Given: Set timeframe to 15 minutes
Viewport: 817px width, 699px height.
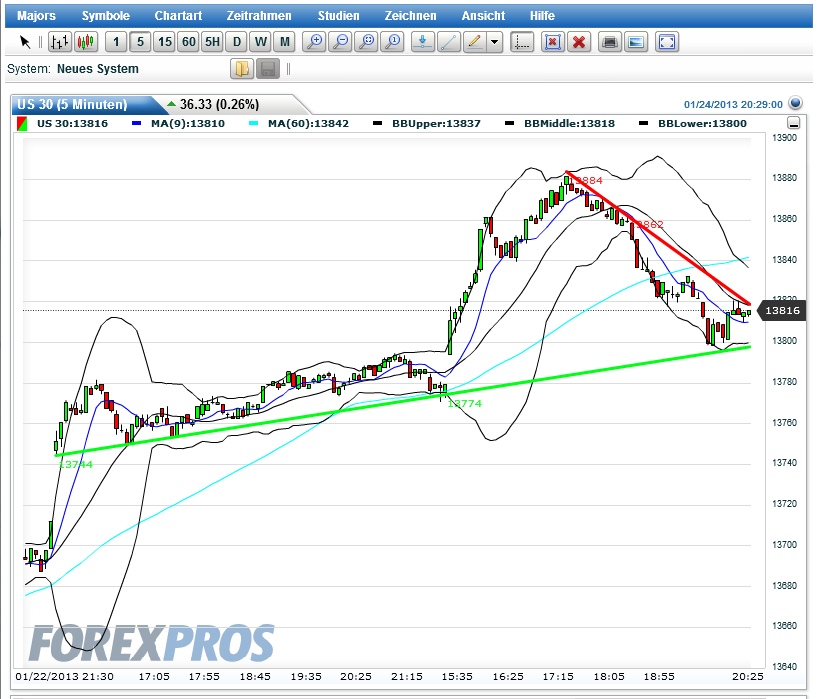Looking at the screenshot, I should (x=165, y=42).
